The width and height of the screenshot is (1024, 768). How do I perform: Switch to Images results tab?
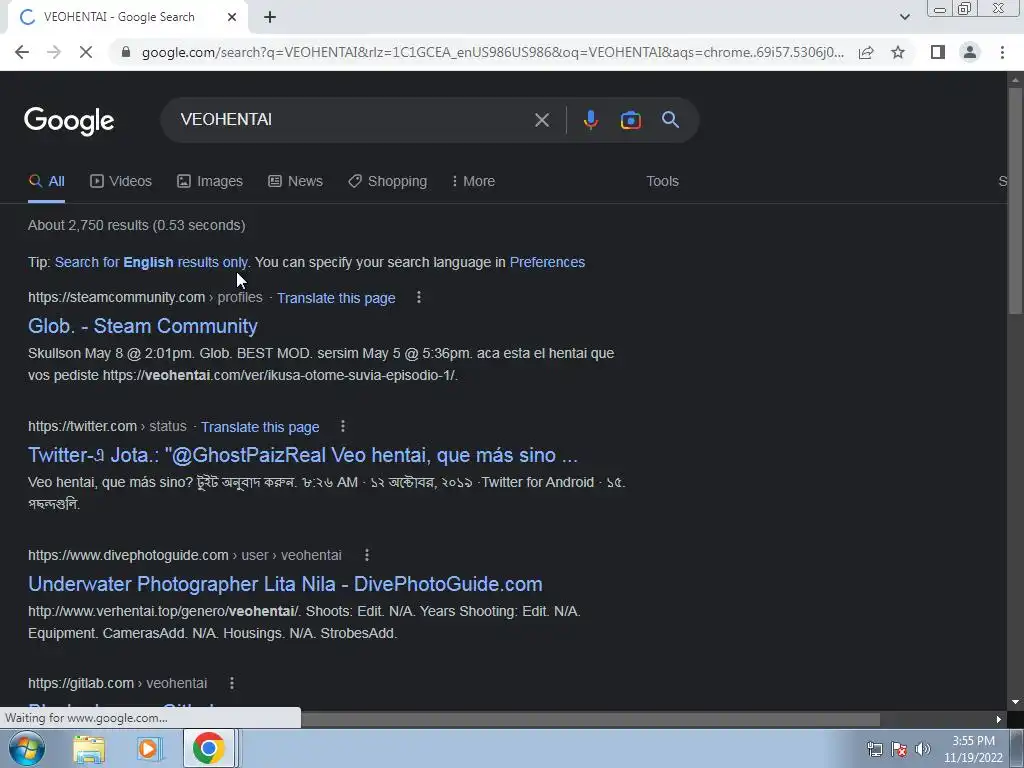tap(210, 182)
